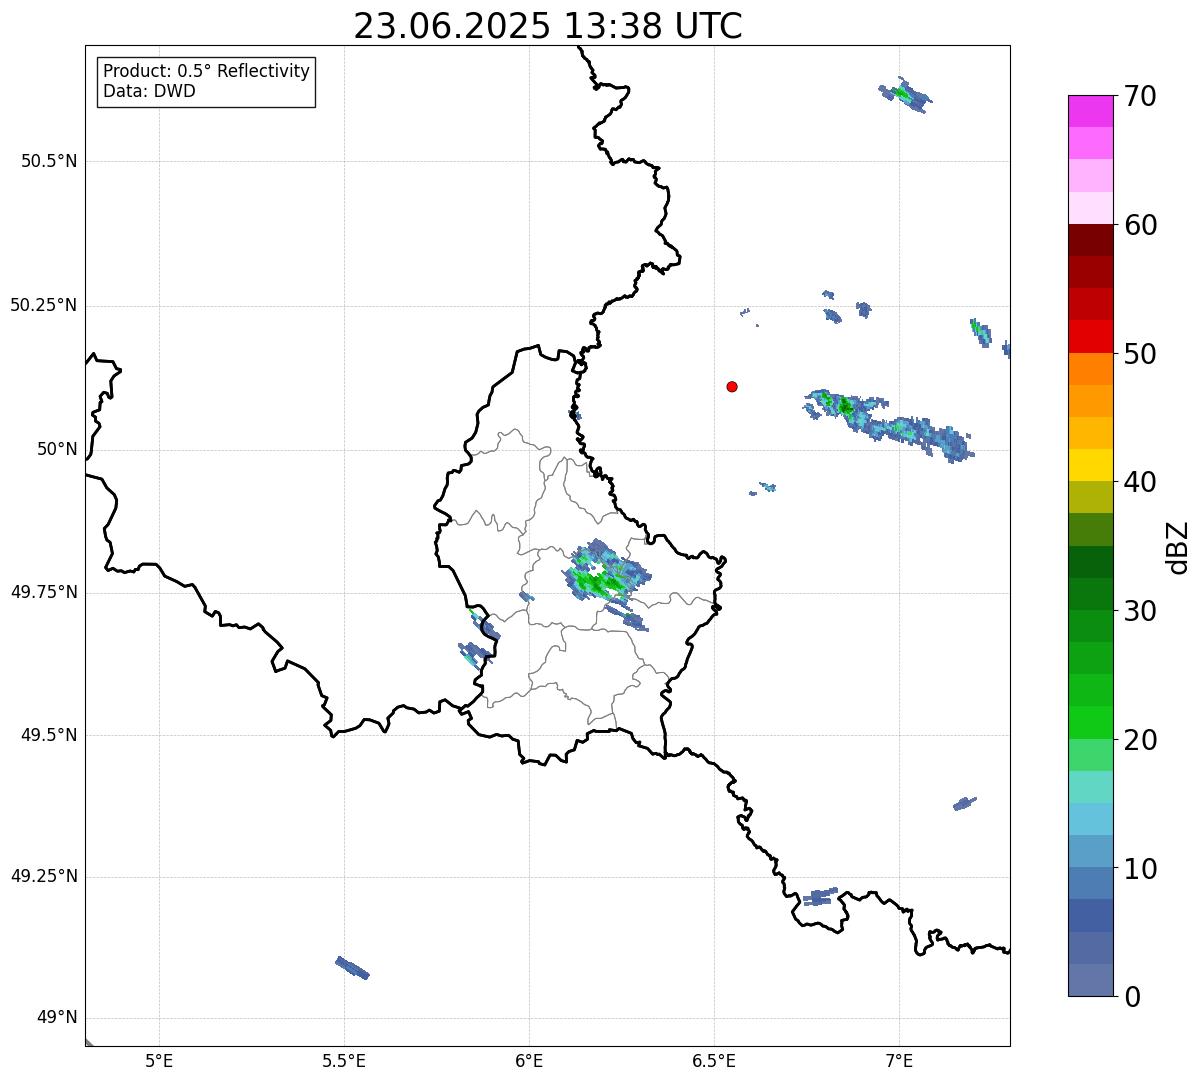Click the '6.5°E' longitude label
The image size is (1202, 1081).
click(x=714, y=1061)
